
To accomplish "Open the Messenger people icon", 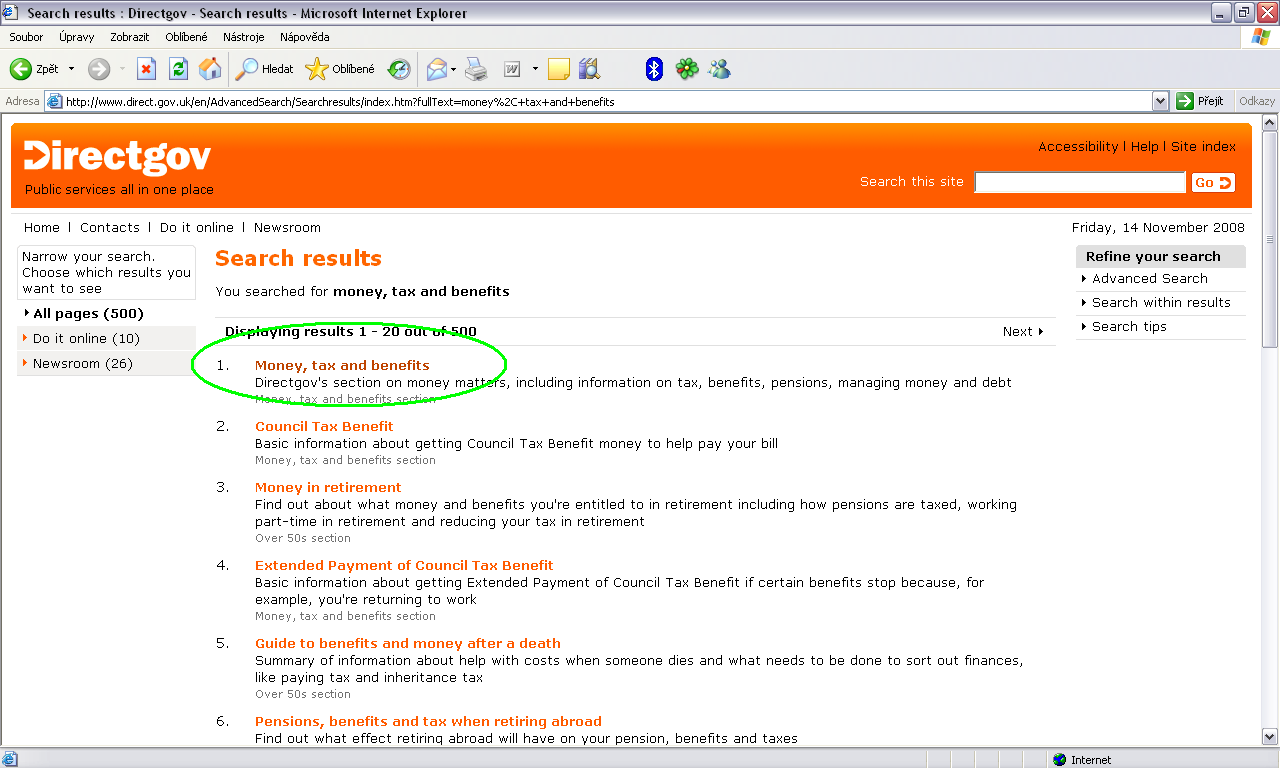I will tap(719, 69).
